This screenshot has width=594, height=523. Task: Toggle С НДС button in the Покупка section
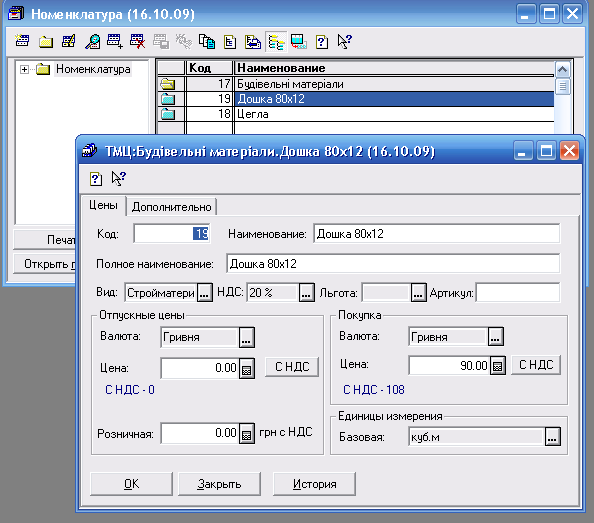point(536,365)
